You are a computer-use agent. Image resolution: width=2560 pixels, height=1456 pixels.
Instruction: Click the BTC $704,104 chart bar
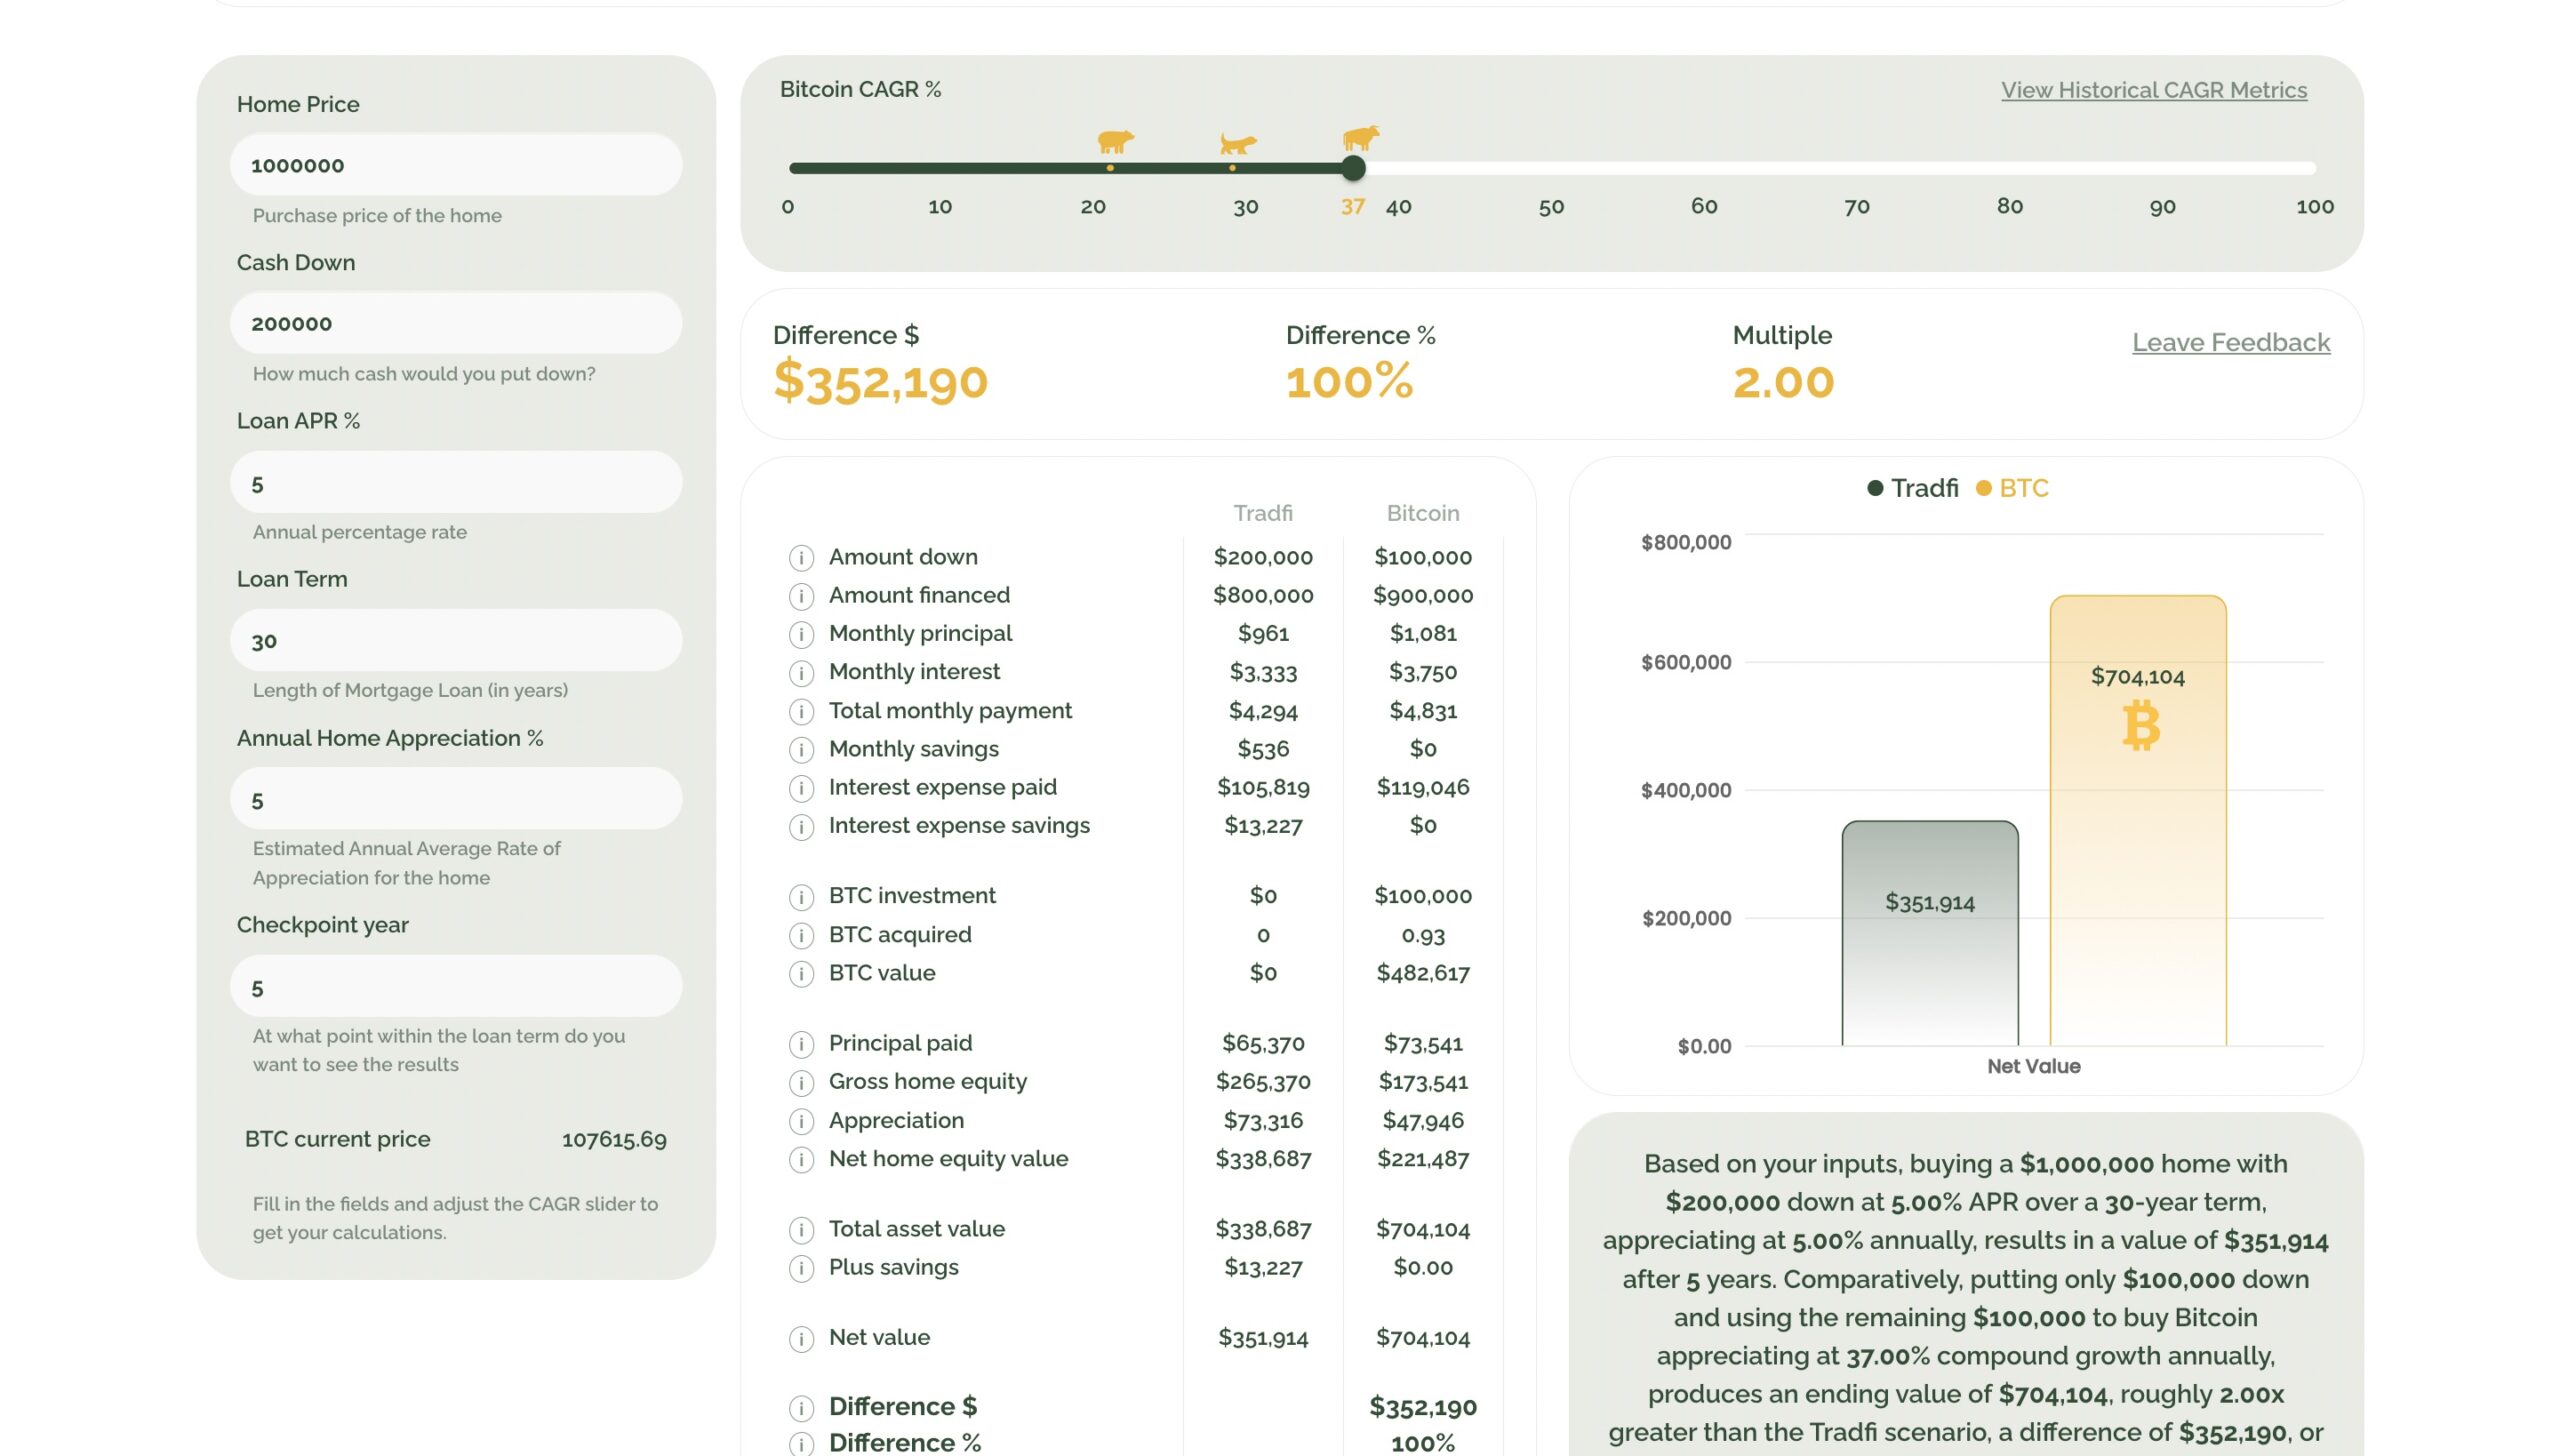[x=2138, y=820]
